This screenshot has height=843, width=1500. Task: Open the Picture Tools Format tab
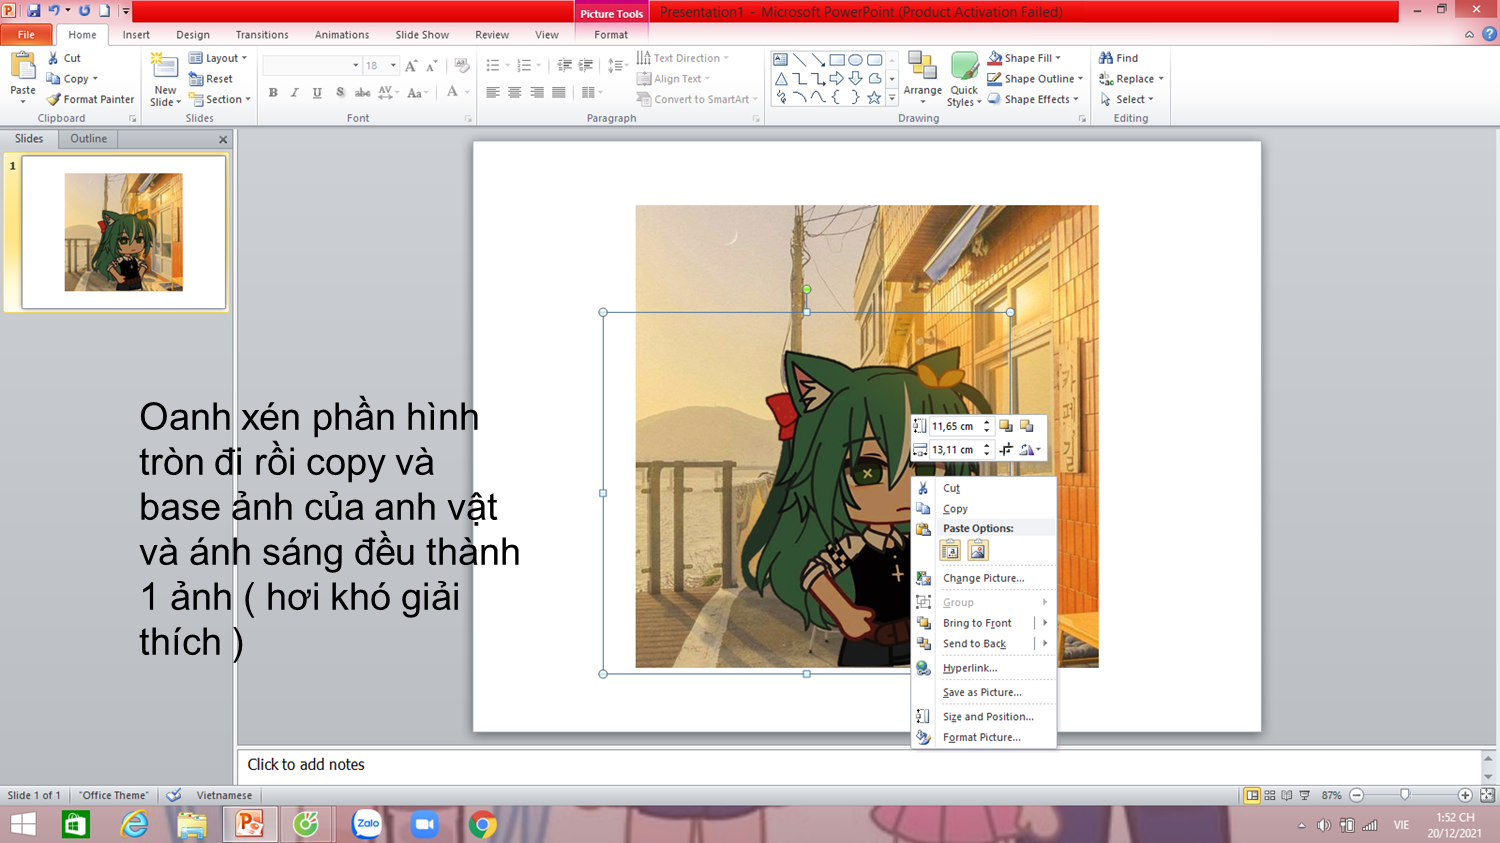(611, 34)
